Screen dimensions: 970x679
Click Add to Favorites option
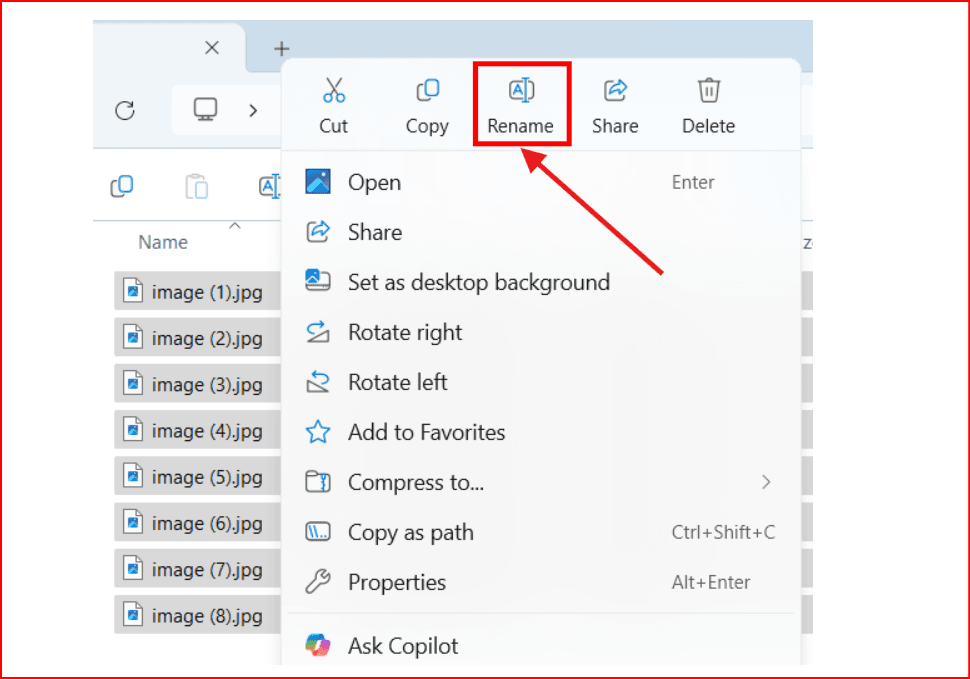[426, 432]
